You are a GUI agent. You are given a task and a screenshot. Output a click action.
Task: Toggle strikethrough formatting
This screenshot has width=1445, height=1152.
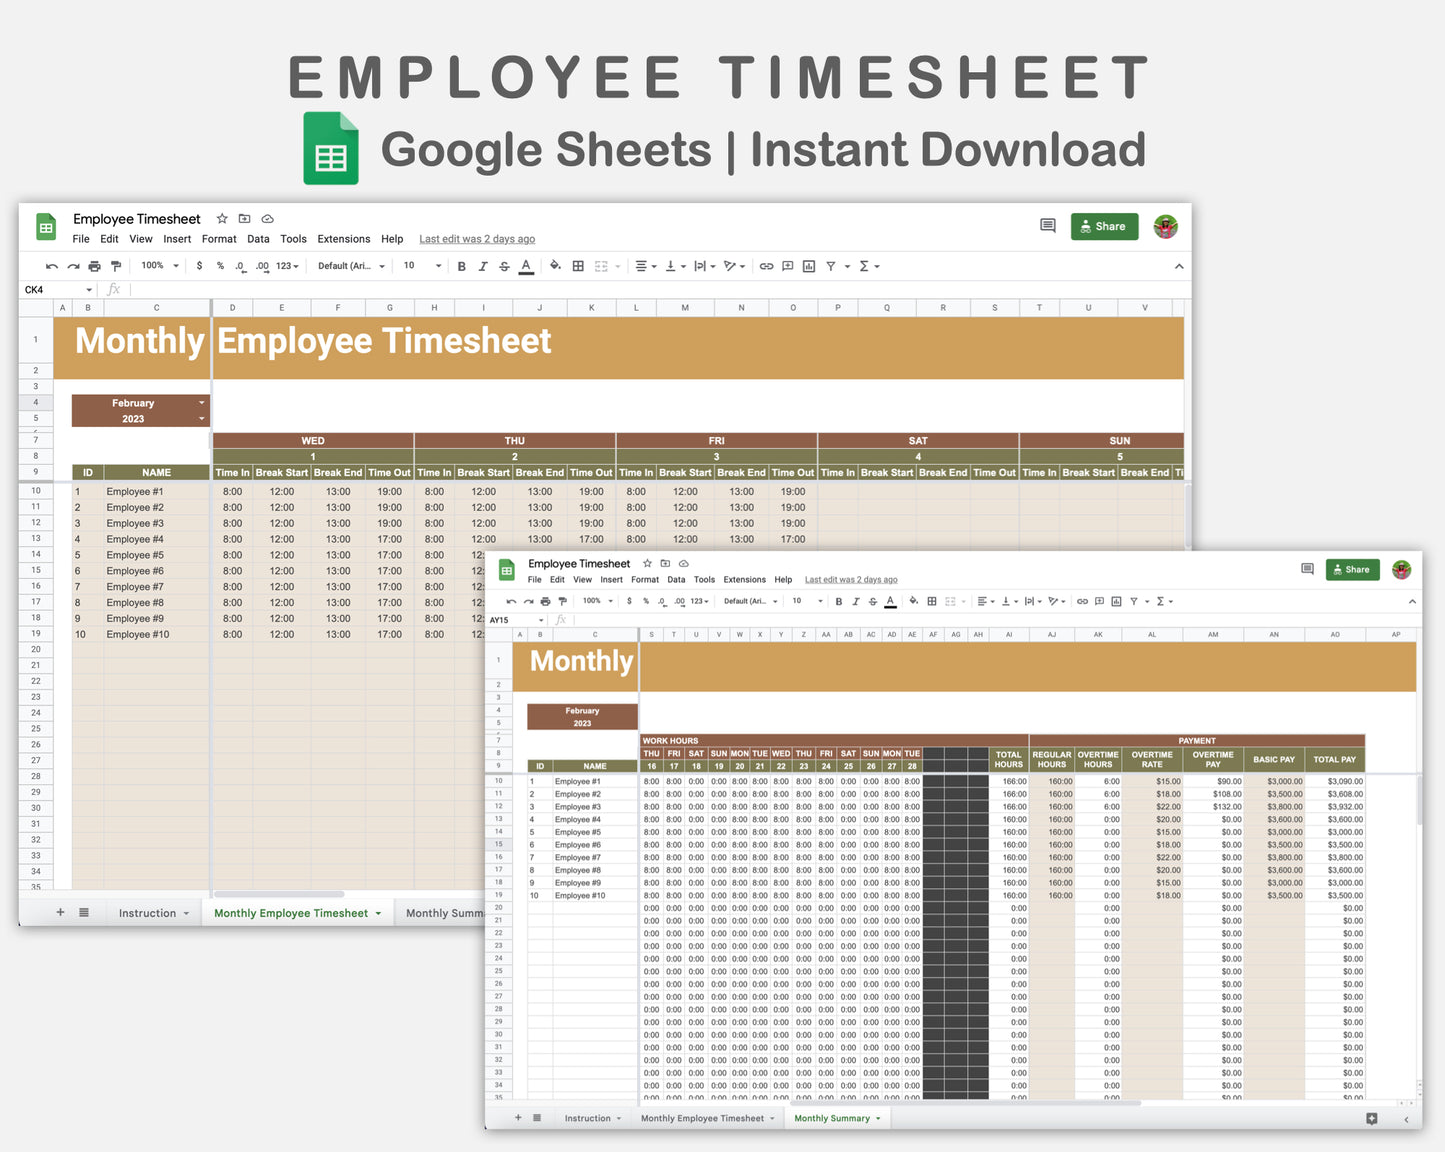[x=504, y=265]
